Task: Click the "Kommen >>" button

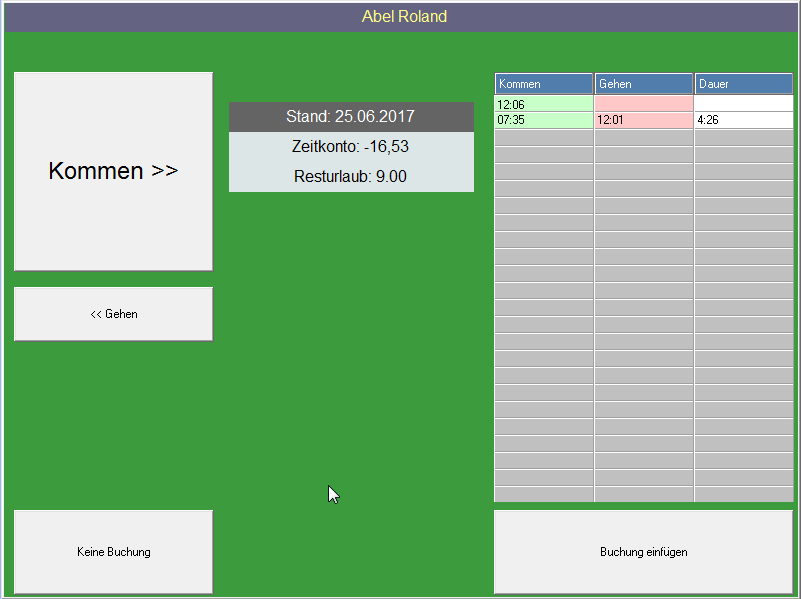Action: click(112, 170)
